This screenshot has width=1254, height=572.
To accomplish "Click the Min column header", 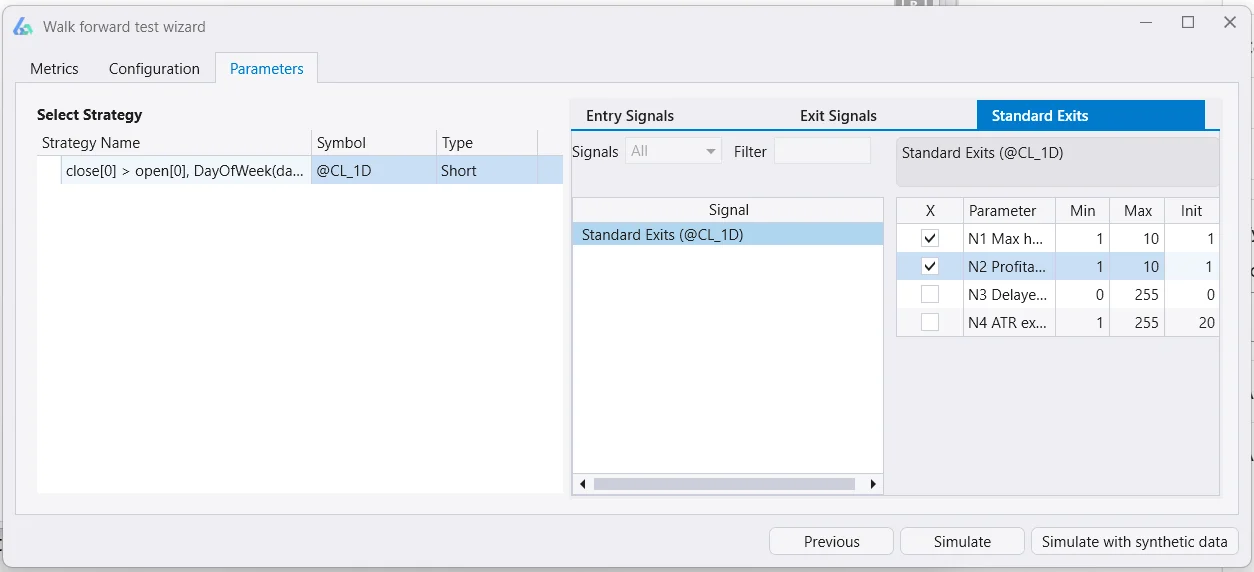I will [x=1082, y=211].
